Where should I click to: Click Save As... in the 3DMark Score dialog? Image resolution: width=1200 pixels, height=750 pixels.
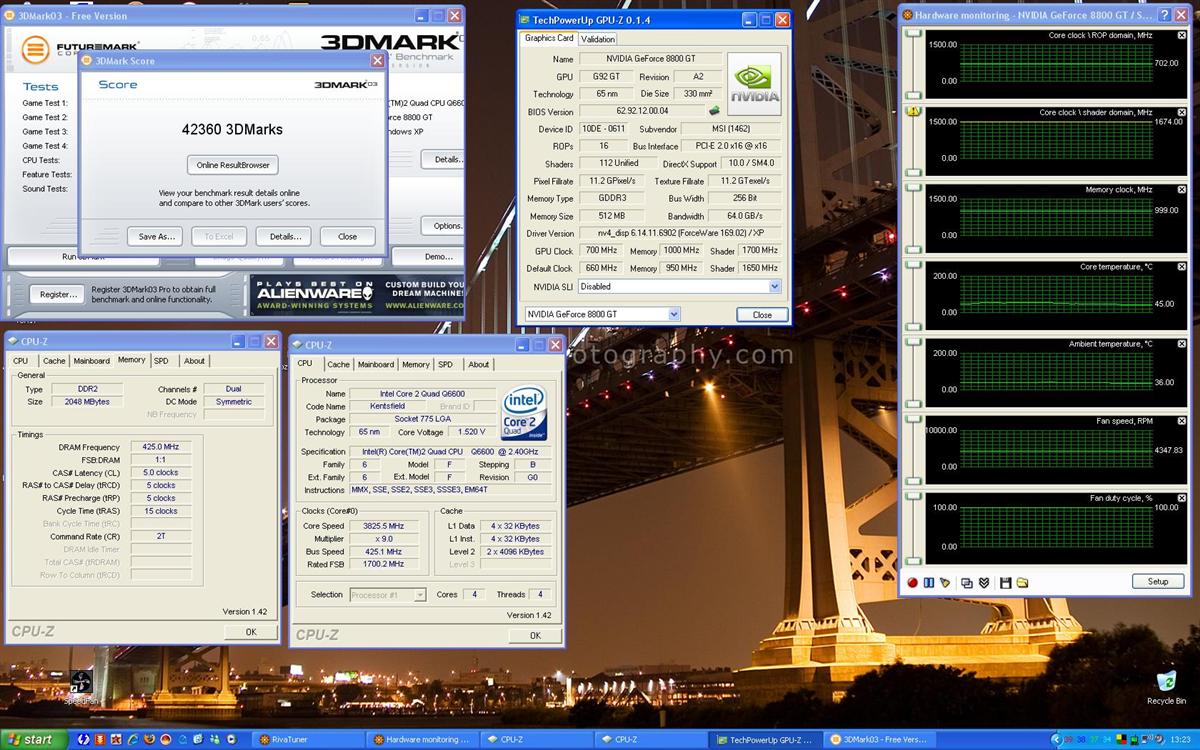pyautogui.click(x=156, y=237)
